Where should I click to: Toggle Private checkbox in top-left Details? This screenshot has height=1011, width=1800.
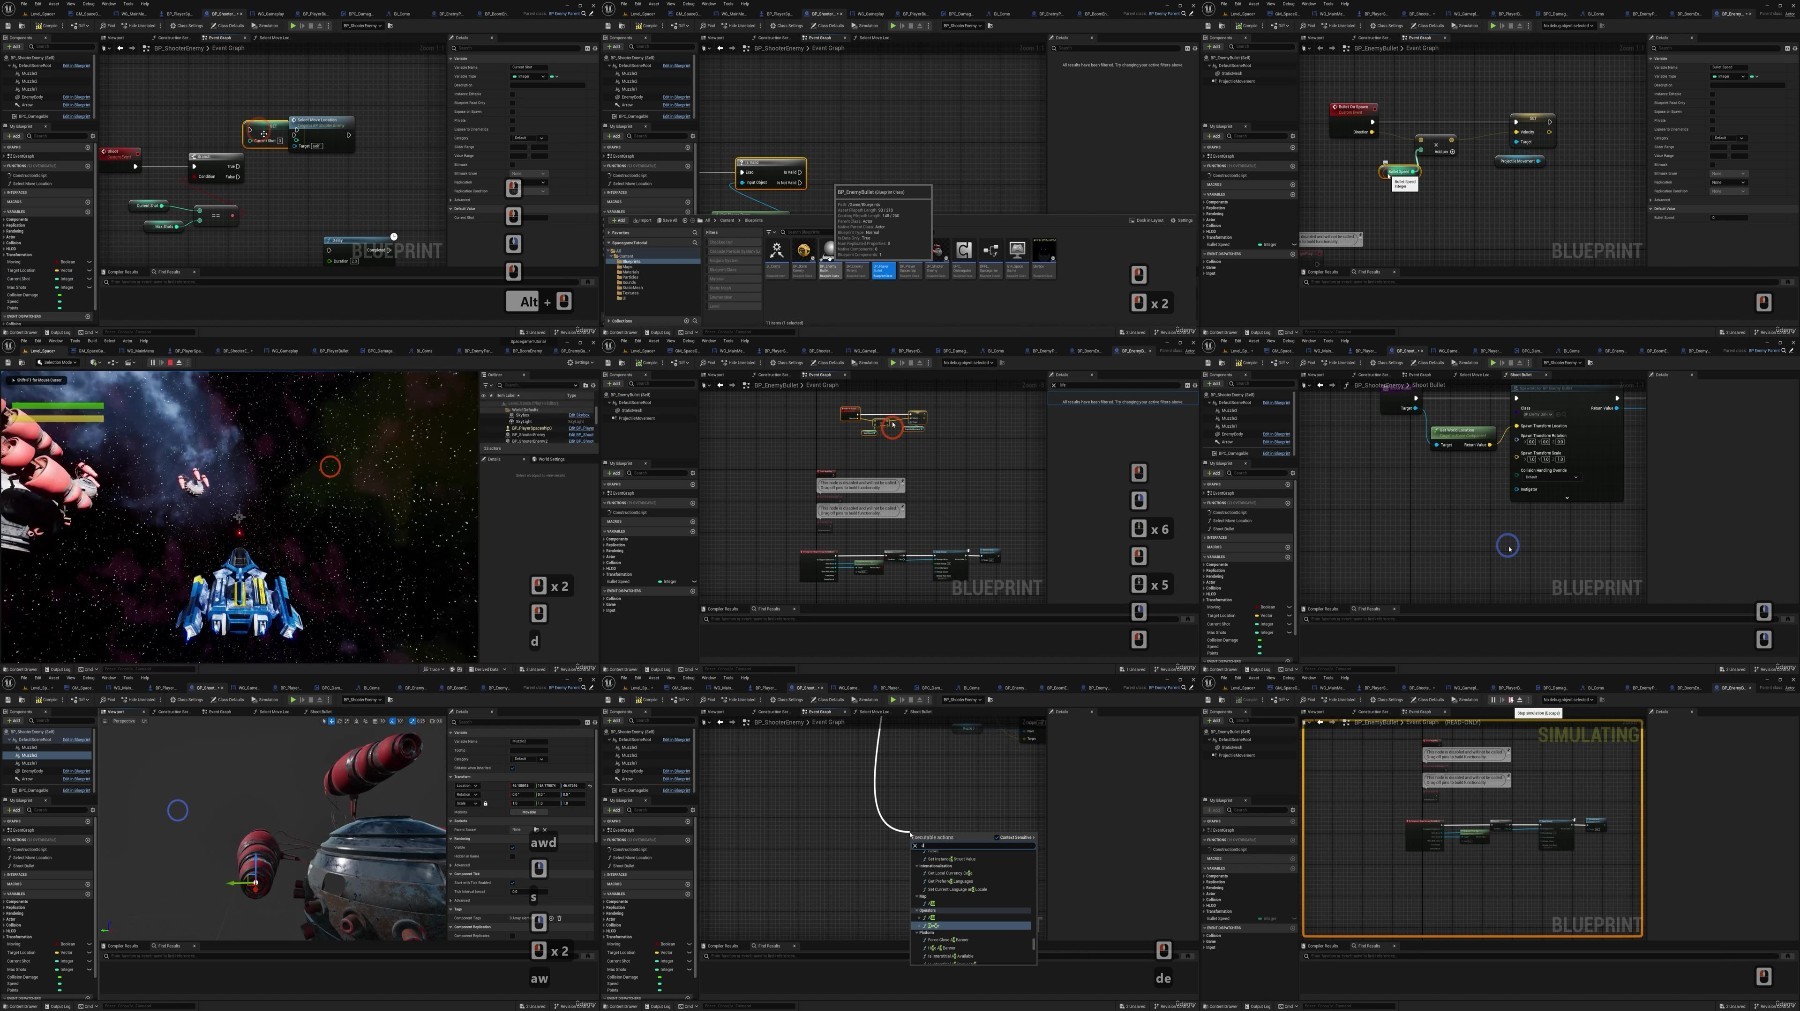point(512,120)
